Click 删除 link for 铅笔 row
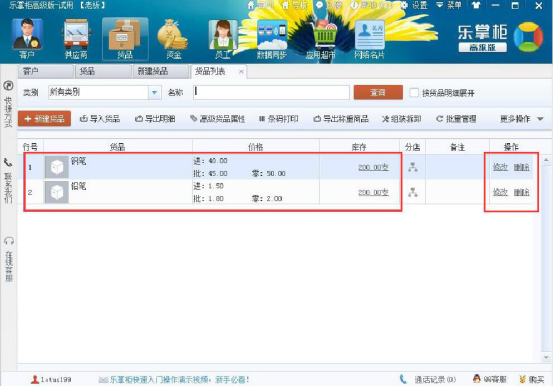The width and height of the screenshot is (553, 386). coord(522,192)
